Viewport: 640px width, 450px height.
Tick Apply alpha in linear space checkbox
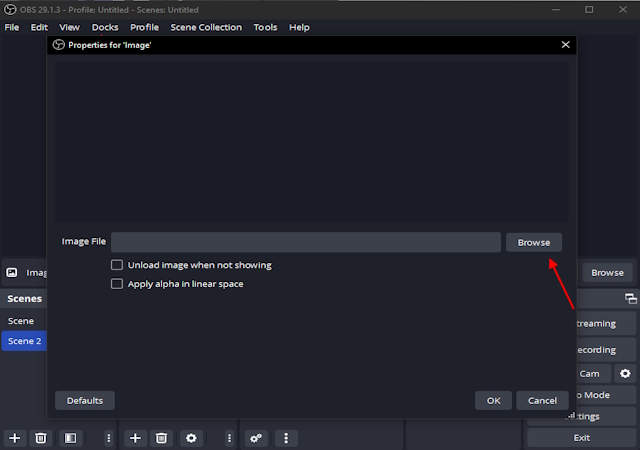tap(117, 284)
